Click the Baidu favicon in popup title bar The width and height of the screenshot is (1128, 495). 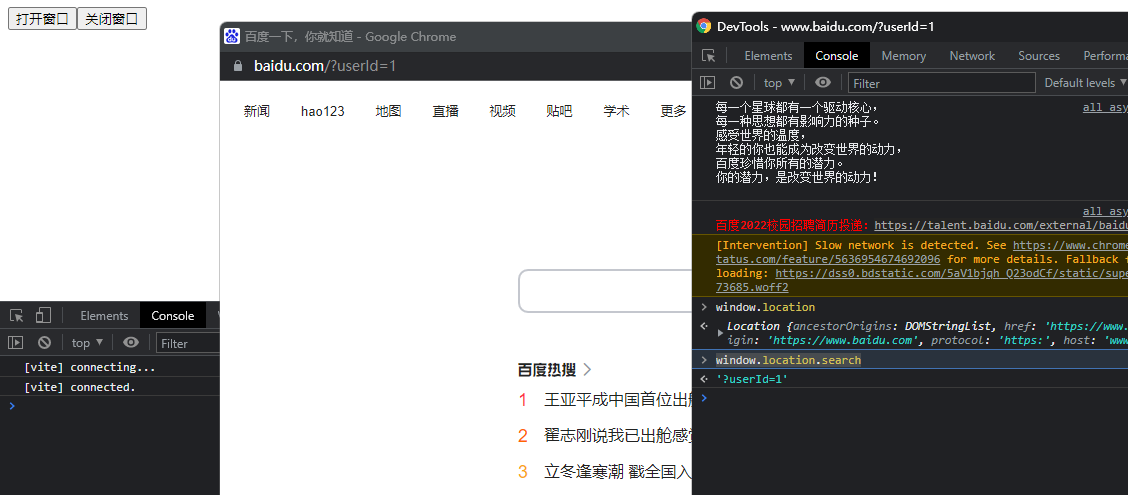(232, 36)
